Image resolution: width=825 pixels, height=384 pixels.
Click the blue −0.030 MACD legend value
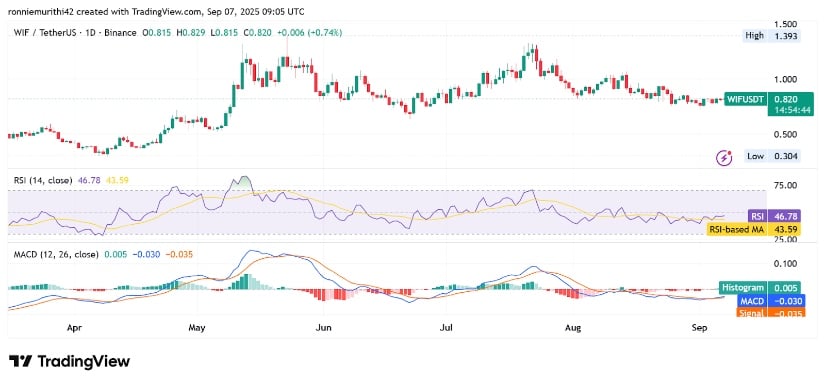pyautogui.click(x=145, y=254)
